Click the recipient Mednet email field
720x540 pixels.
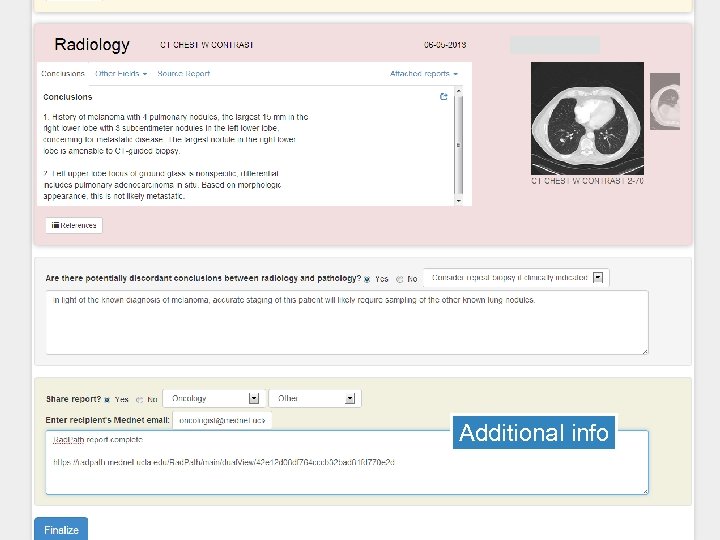pyautogui.click(x=222, y=420)
